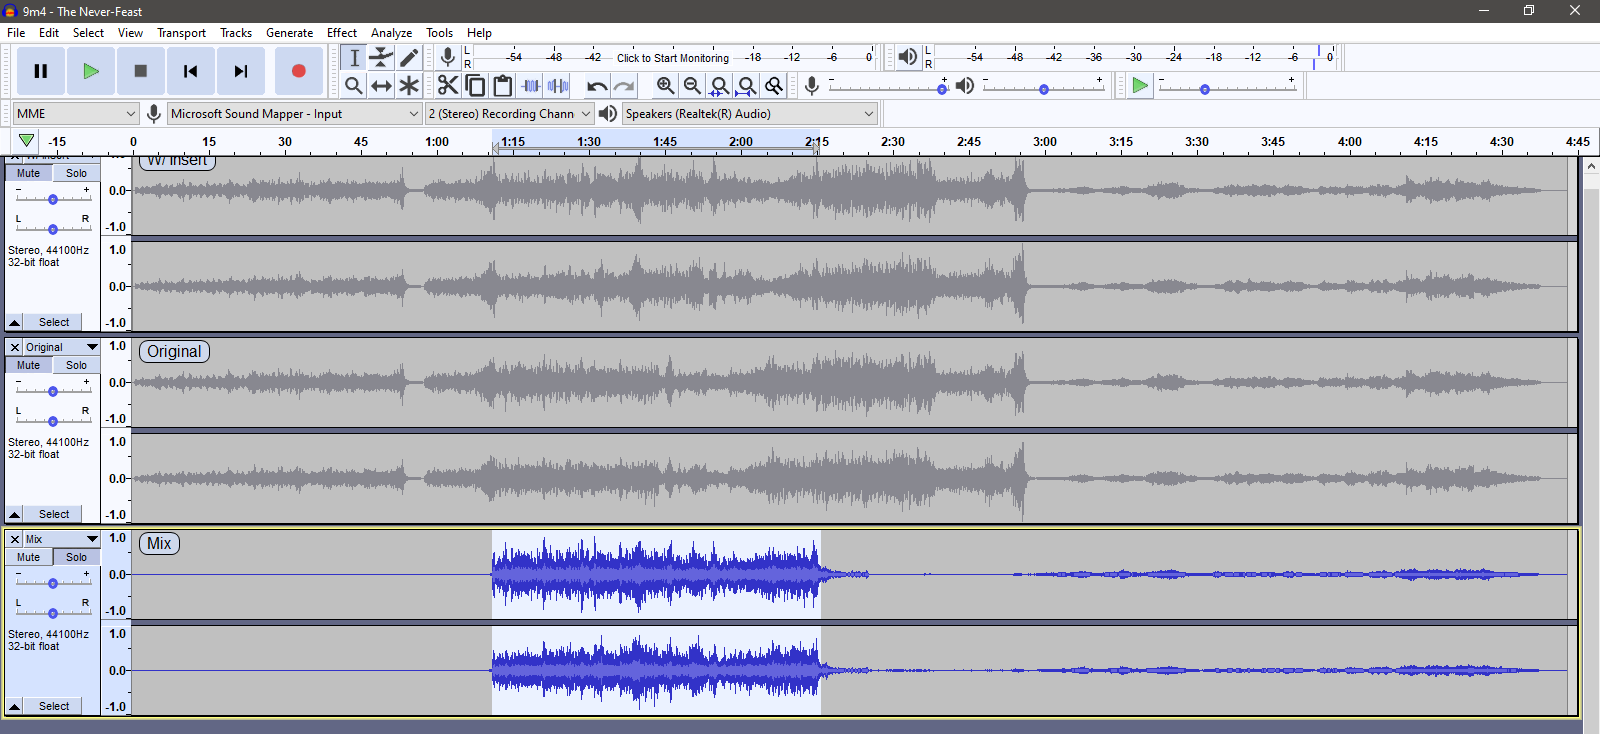Open the Effect menu
This screenshot has width=1600, height=734.
point(341,33)
